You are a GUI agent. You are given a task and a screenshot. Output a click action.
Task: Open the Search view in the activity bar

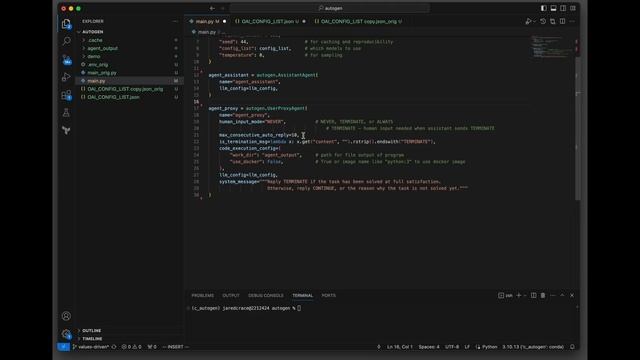tap(66, 41)
